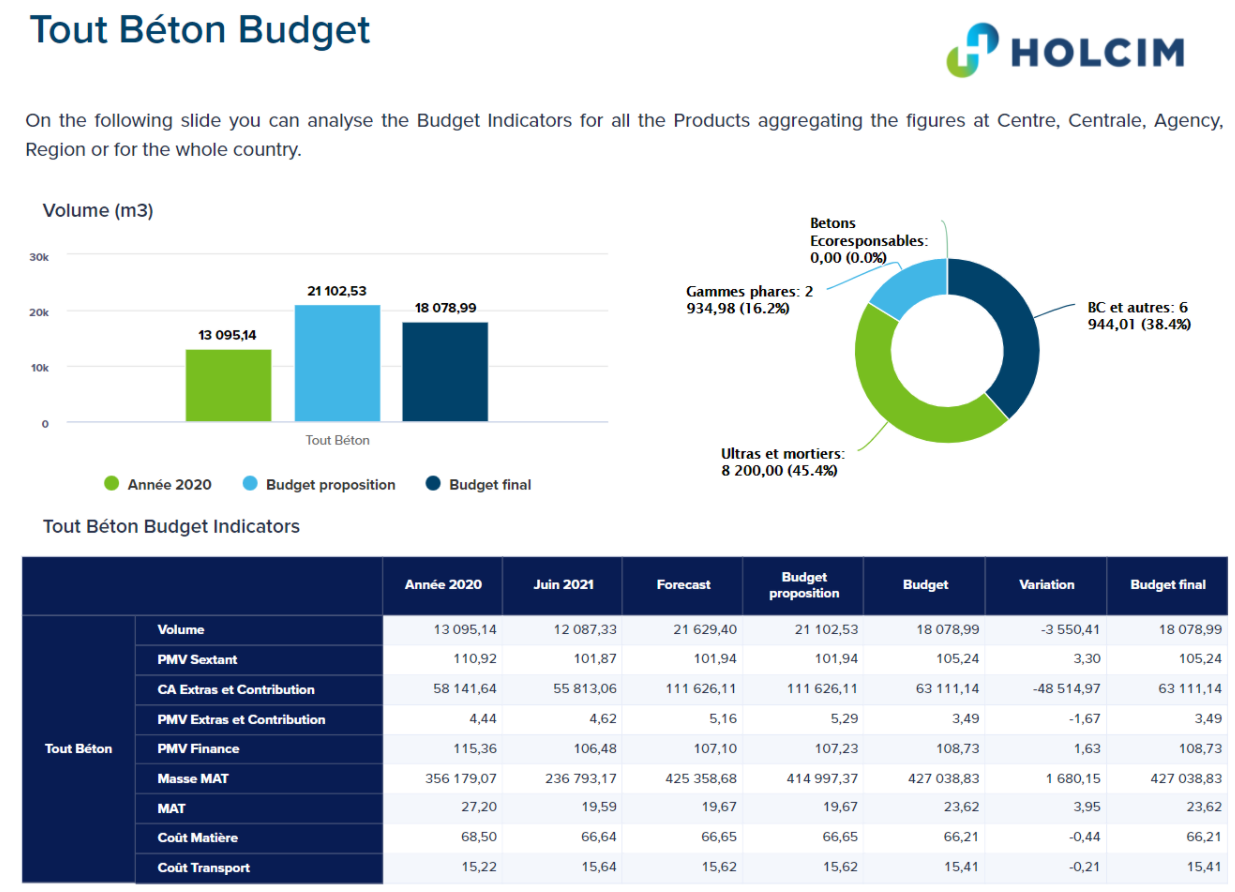Click the CA Extras Année 2020 cell 58 141,64
This screenshot has width=1235, height=892.
coord(443,690)
